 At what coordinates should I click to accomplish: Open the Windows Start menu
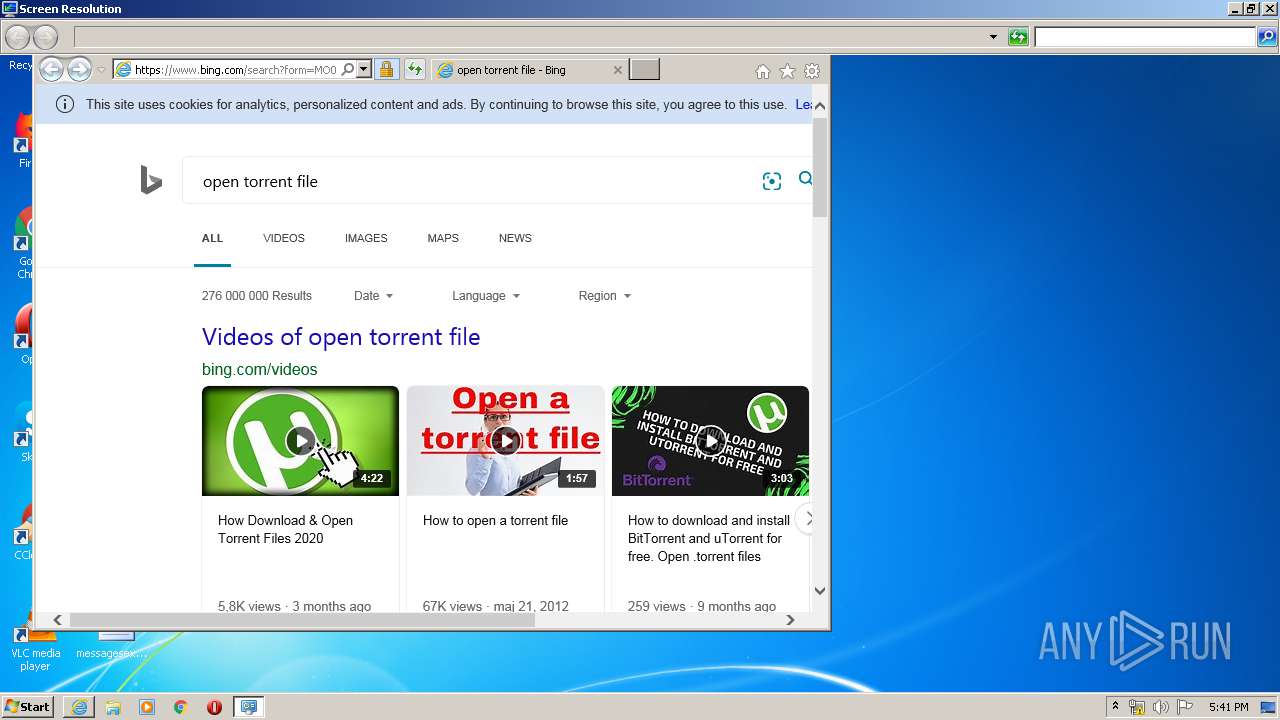[x=27, y=706]
